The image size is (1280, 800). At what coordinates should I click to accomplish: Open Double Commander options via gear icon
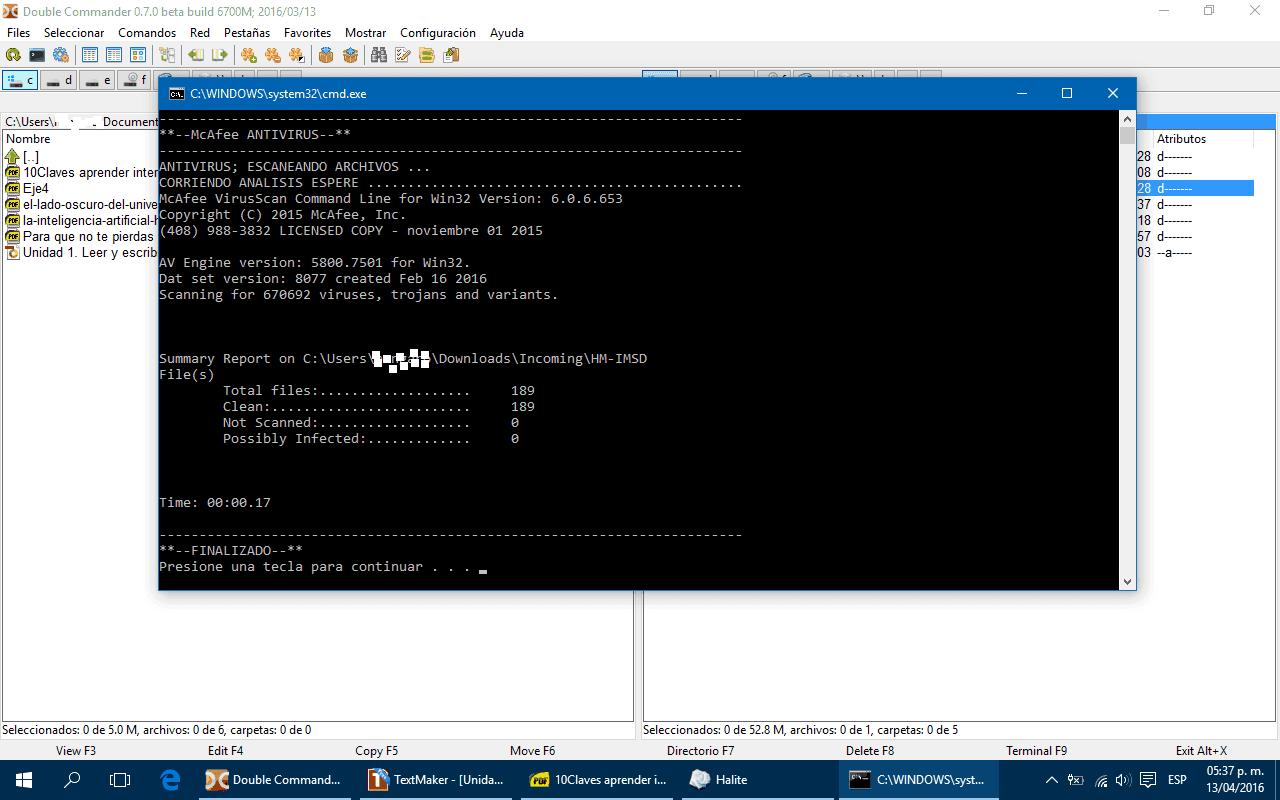pos(62,55)
